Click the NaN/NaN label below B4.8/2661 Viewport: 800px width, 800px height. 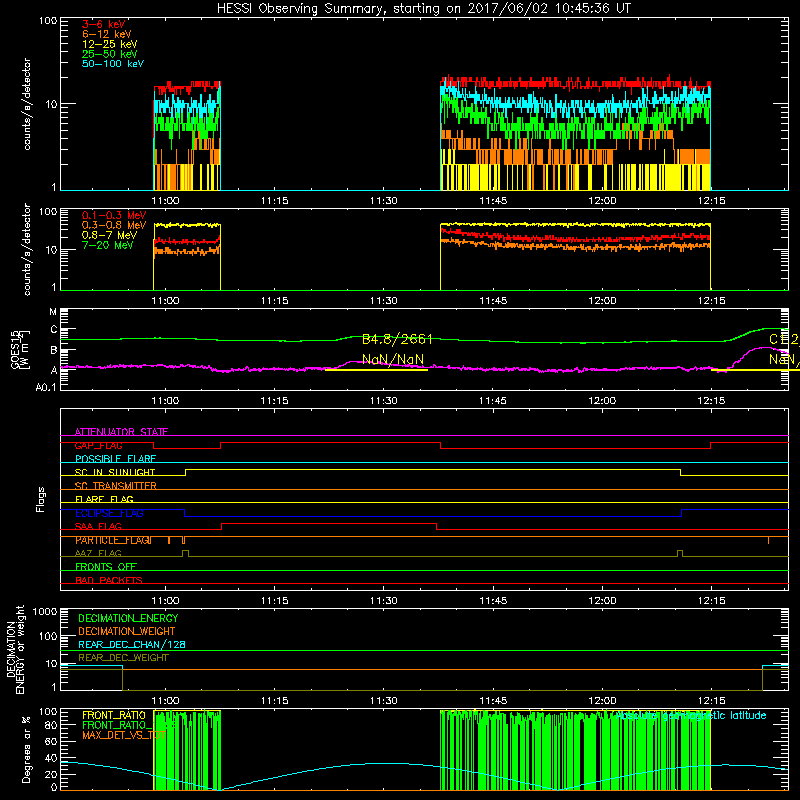coord(393,360)
